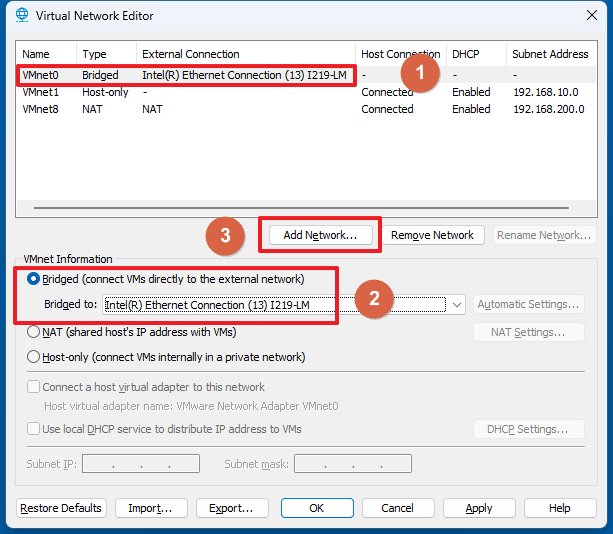Select the Host-only private network option
Screen dimensions: 613x534
[x=34, y=357]
